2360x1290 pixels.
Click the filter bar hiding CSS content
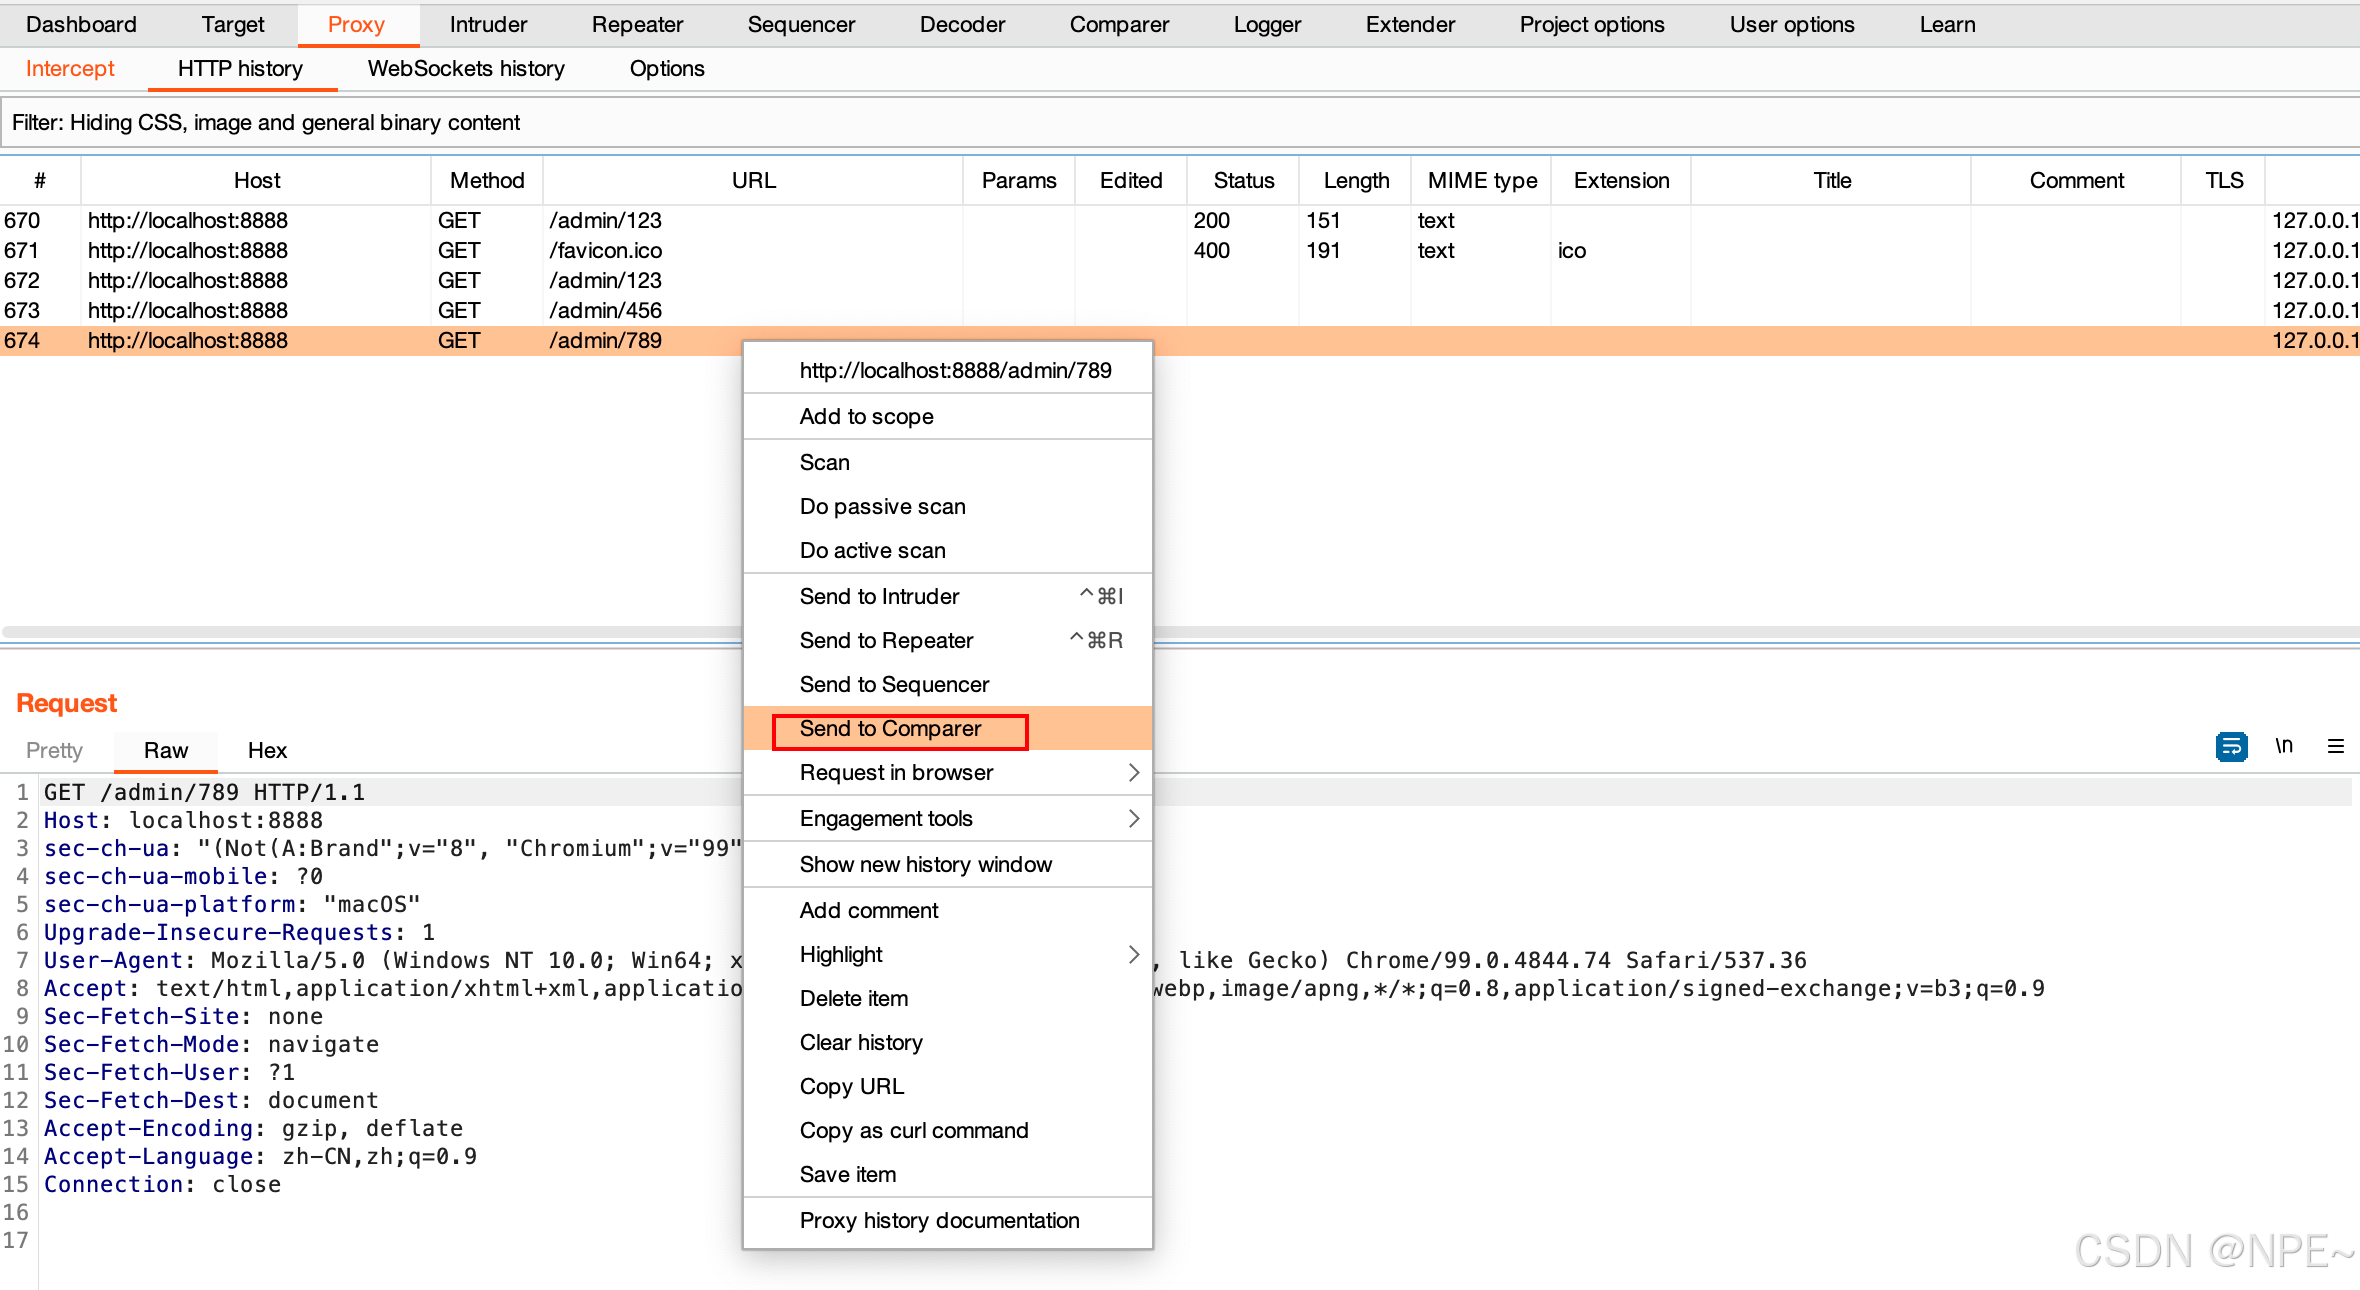[x=266, y=122]
